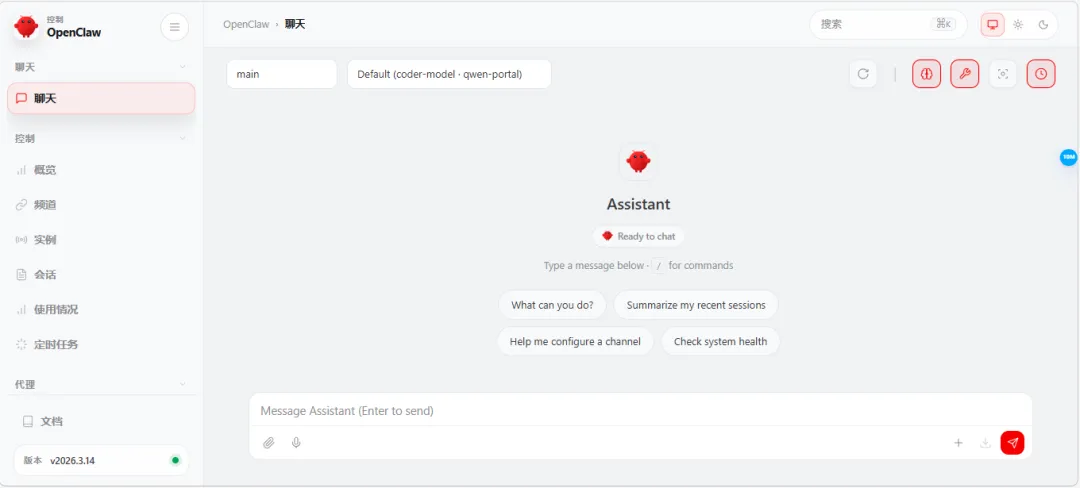
Task: Open the main session dropdown
Action: (x=282, y=74)
